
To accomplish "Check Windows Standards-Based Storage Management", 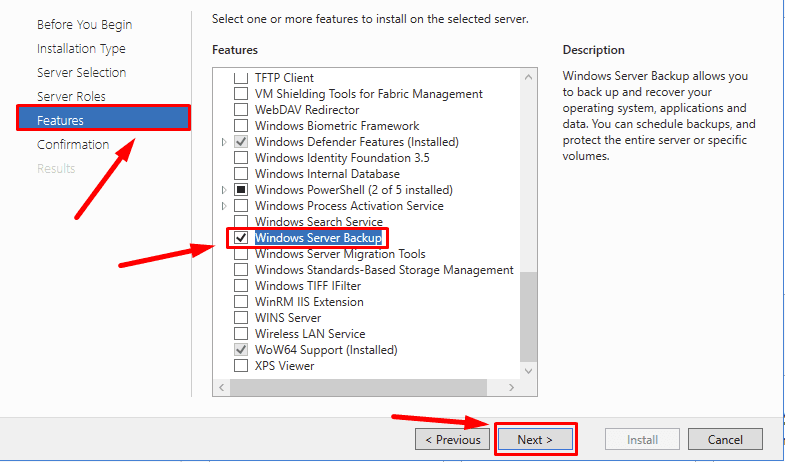I will pyautogui.click(x=241, y=270).
